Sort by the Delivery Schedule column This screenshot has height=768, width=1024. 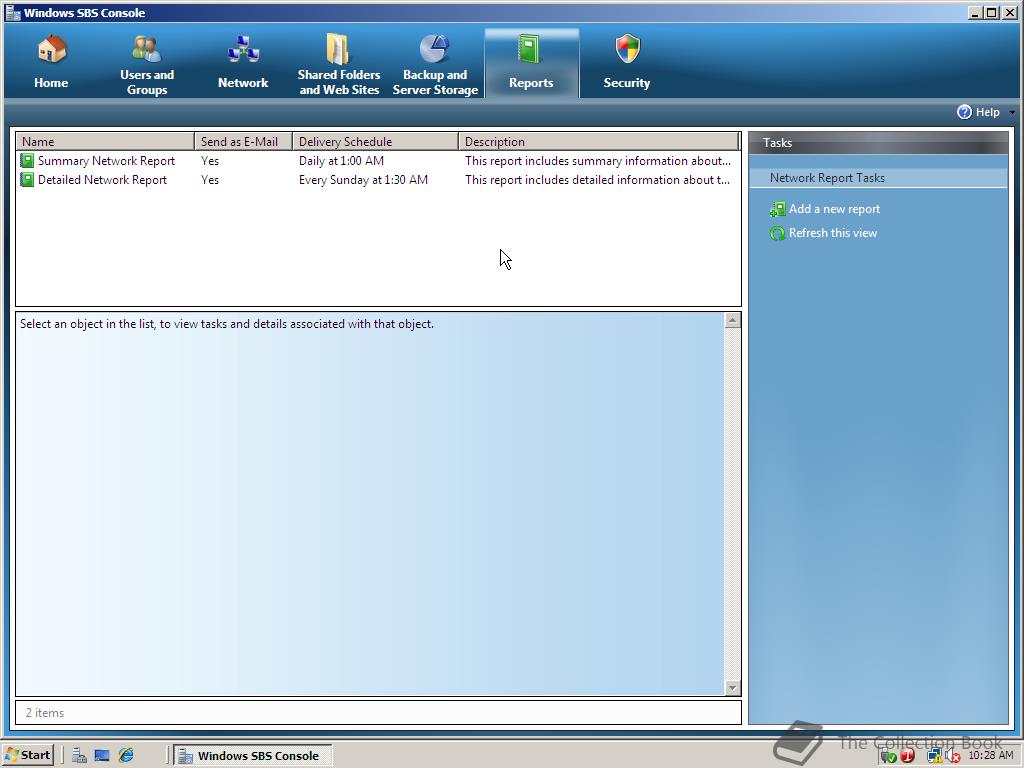376,141
